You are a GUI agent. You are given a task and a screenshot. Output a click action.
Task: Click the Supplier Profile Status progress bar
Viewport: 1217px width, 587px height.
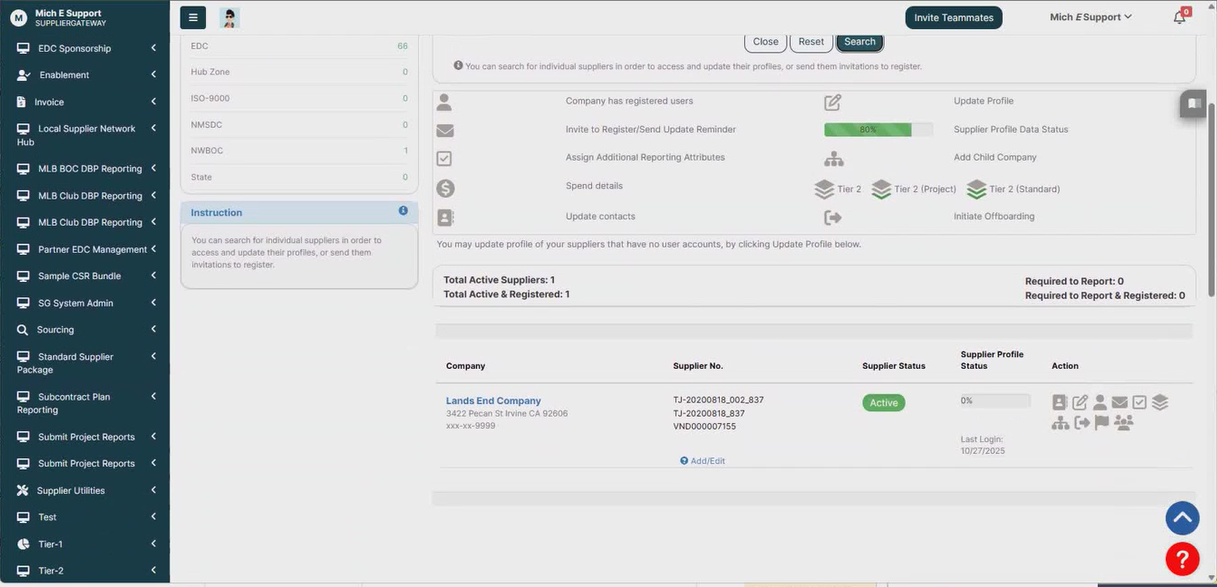point(995,401)
